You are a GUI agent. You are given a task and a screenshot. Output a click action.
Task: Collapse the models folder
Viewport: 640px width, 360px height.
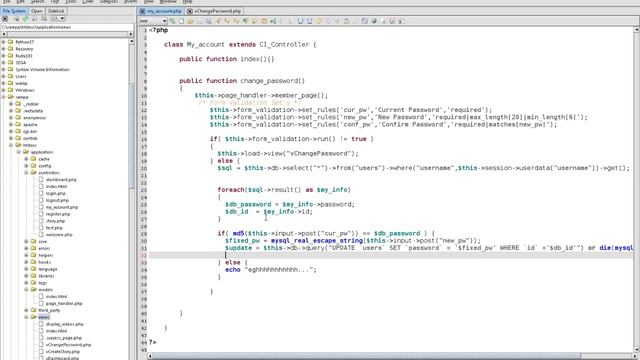coord(27,290)
